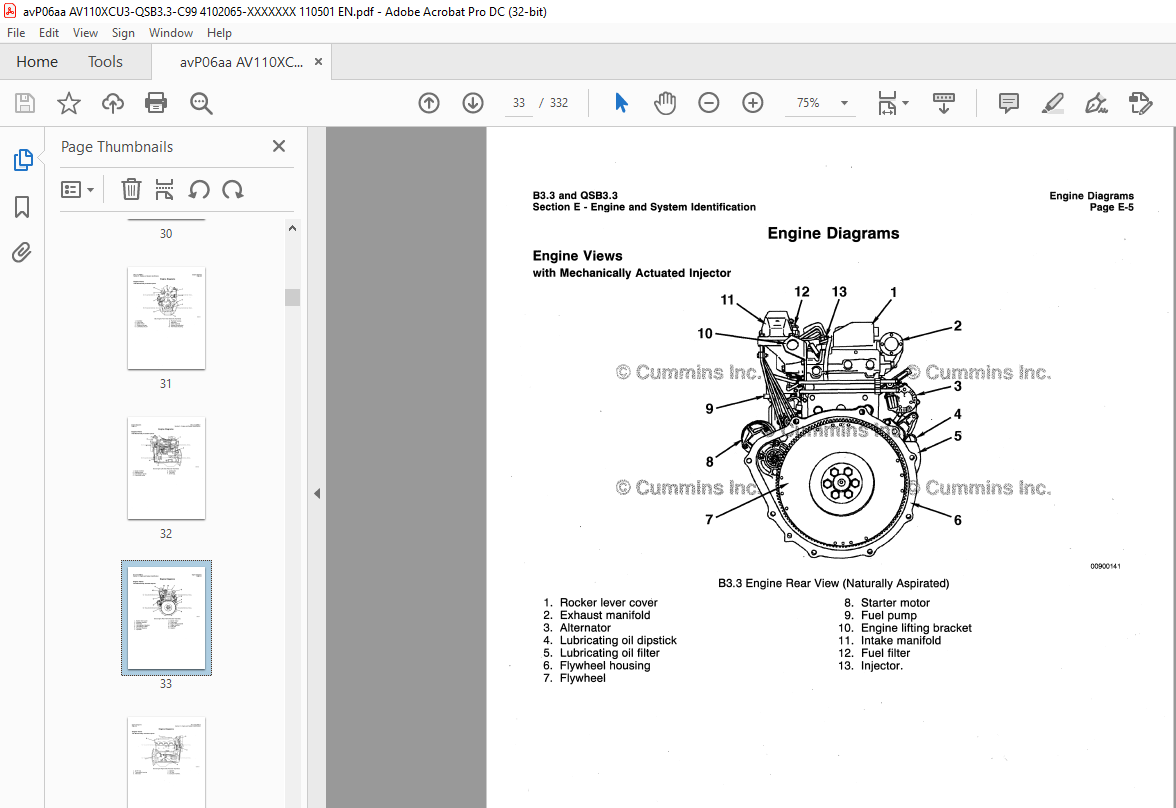This screenshot has width=1176, height=808.
Task: Click the 'Engine Views' subheading
Action: [x=578, y=256]
